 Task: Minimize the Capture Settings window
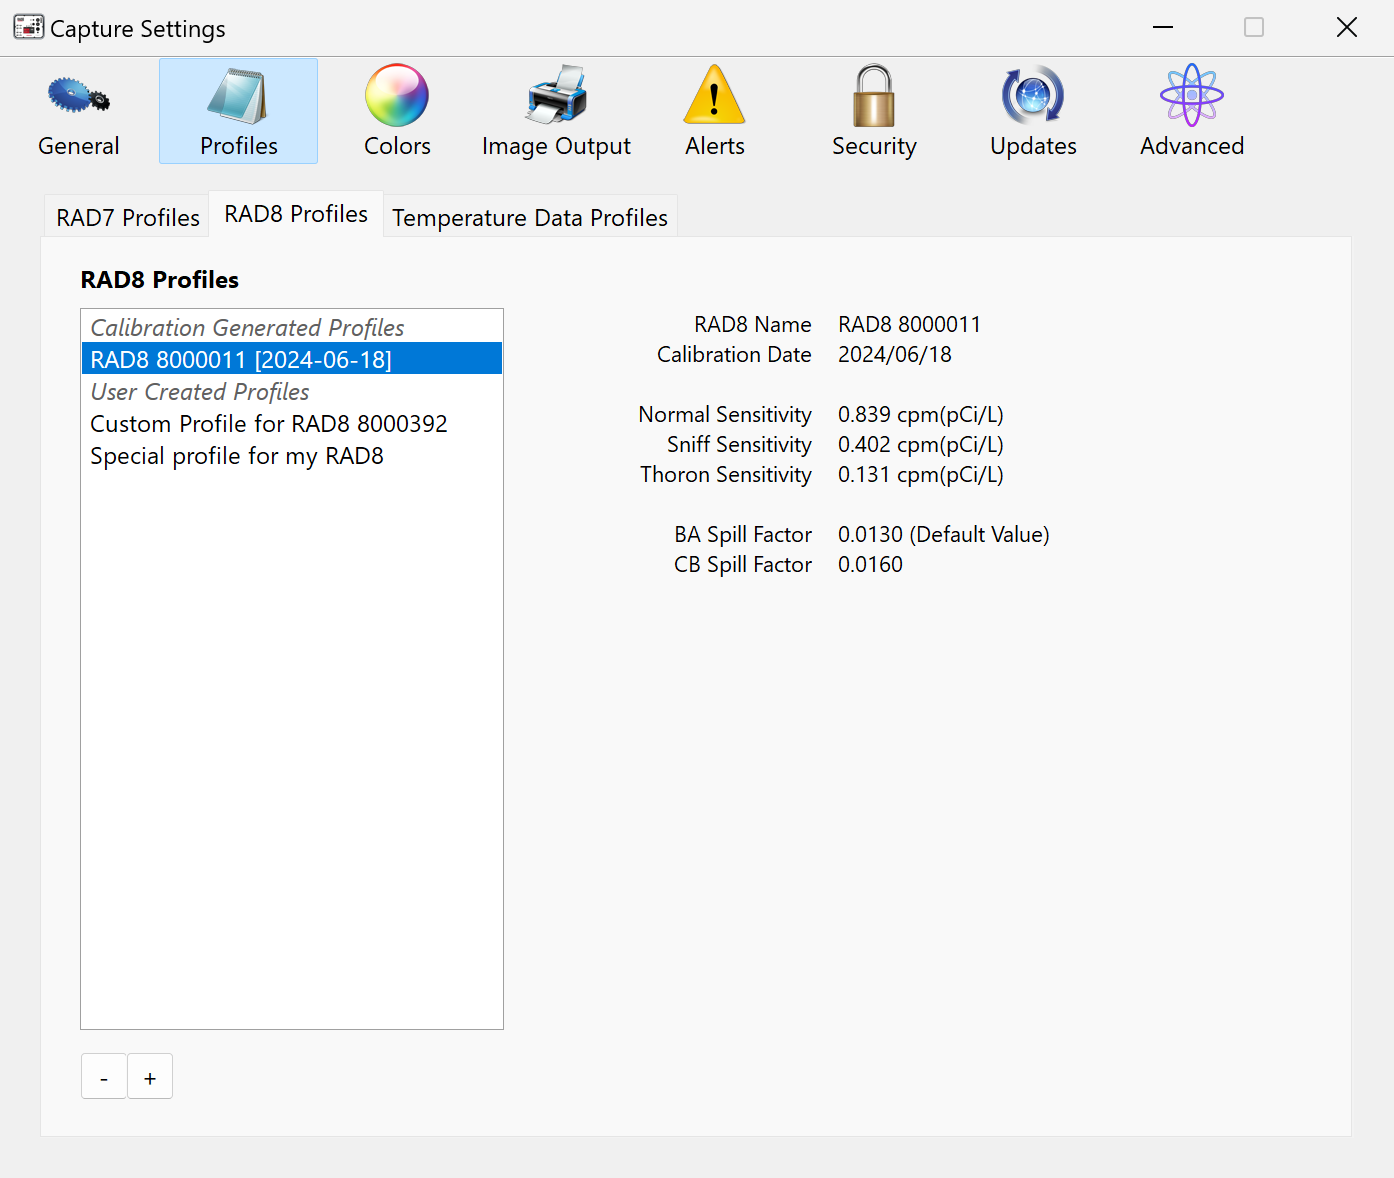pos(1162,28)
